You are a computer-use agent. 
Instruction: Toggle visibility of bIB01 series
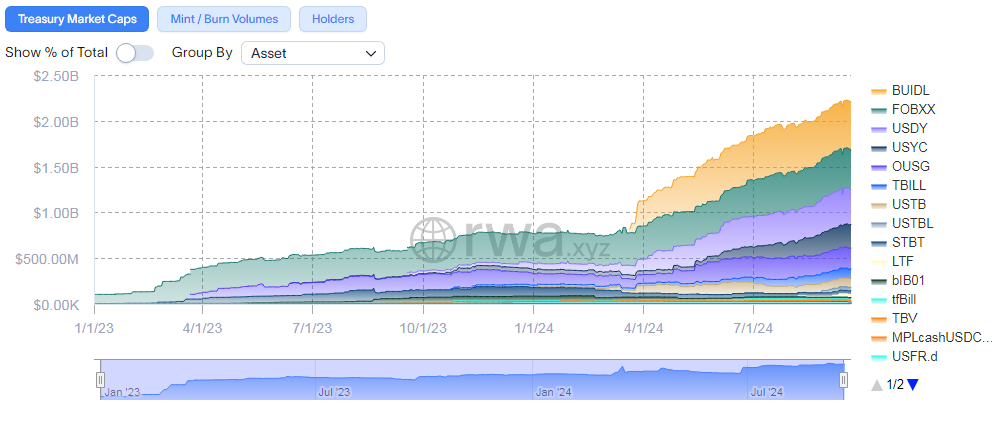[908, 280]
